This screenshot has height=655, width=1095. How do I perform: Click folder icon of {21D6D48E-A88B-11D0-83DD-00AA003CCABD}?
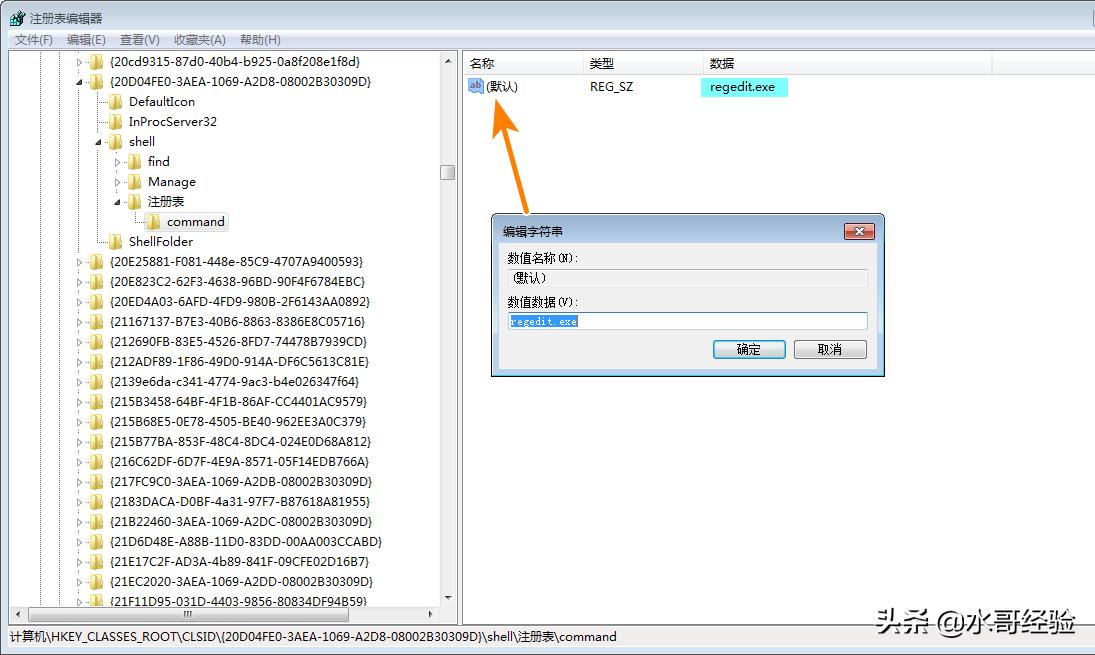coord(96,543)
